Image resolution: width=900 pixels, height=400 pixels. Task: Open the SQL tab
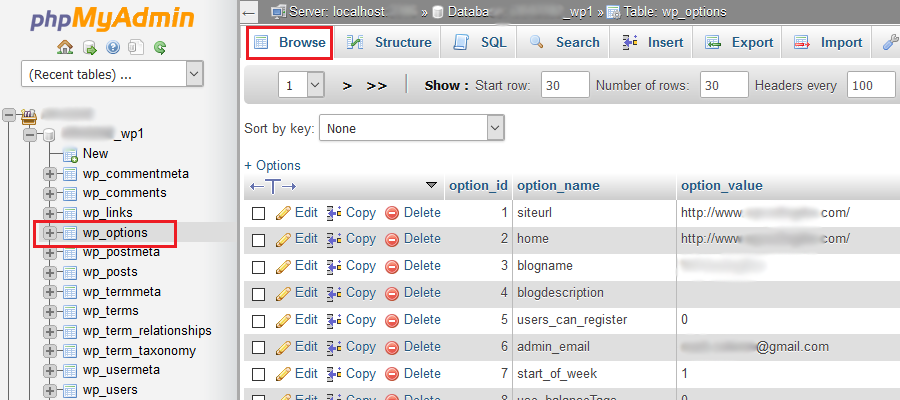479,42
